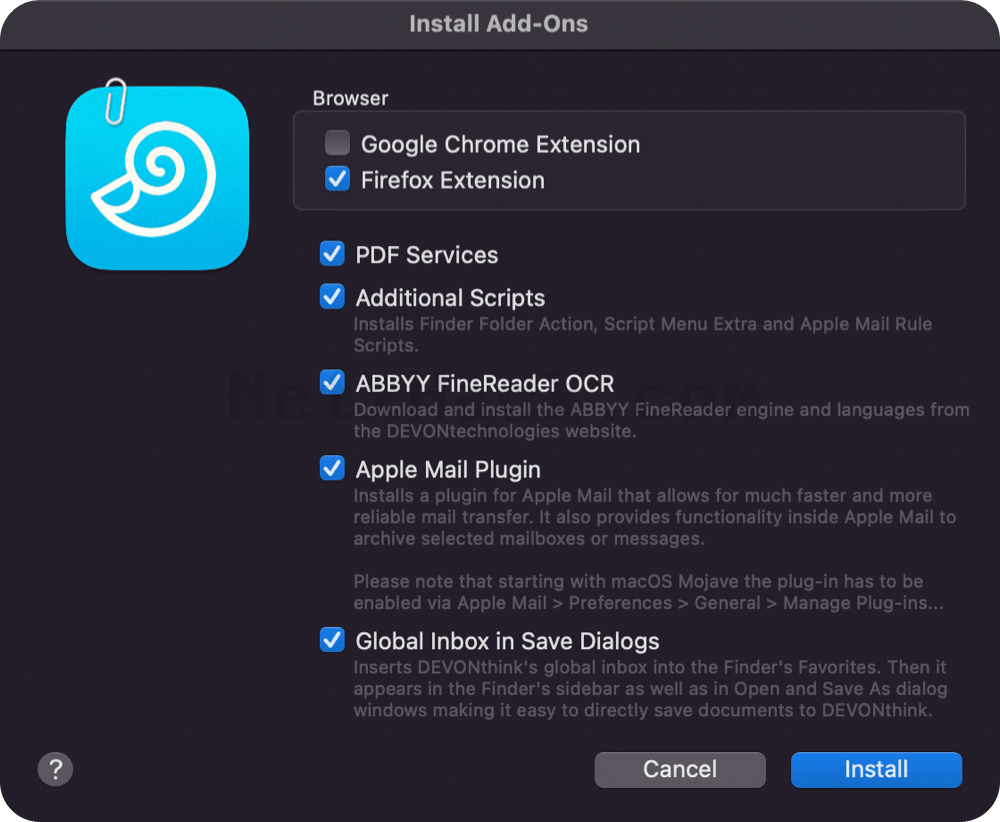The height and width of the screenshot is (822, 1000).
Task: Click the Browser section heading
Action: [350, 98]
